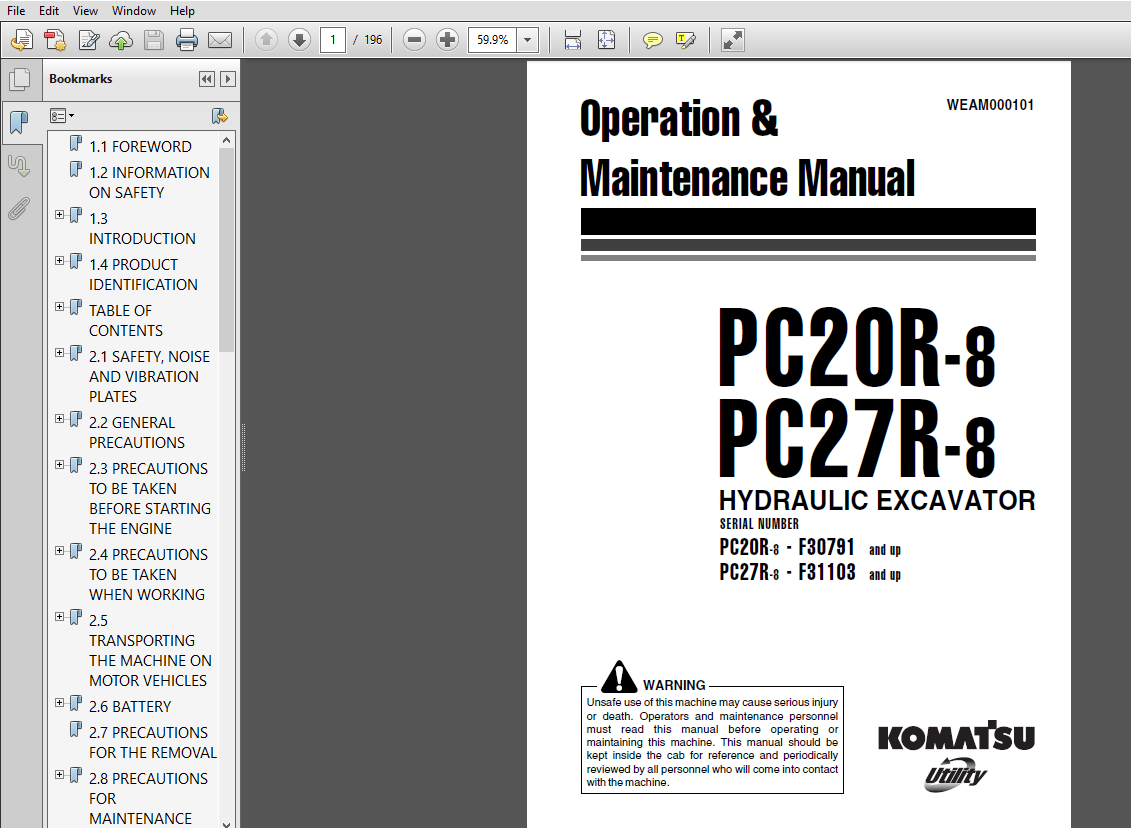Click the Save floppy disk icon
The image size is (1131, 828).
coord(154,40)
